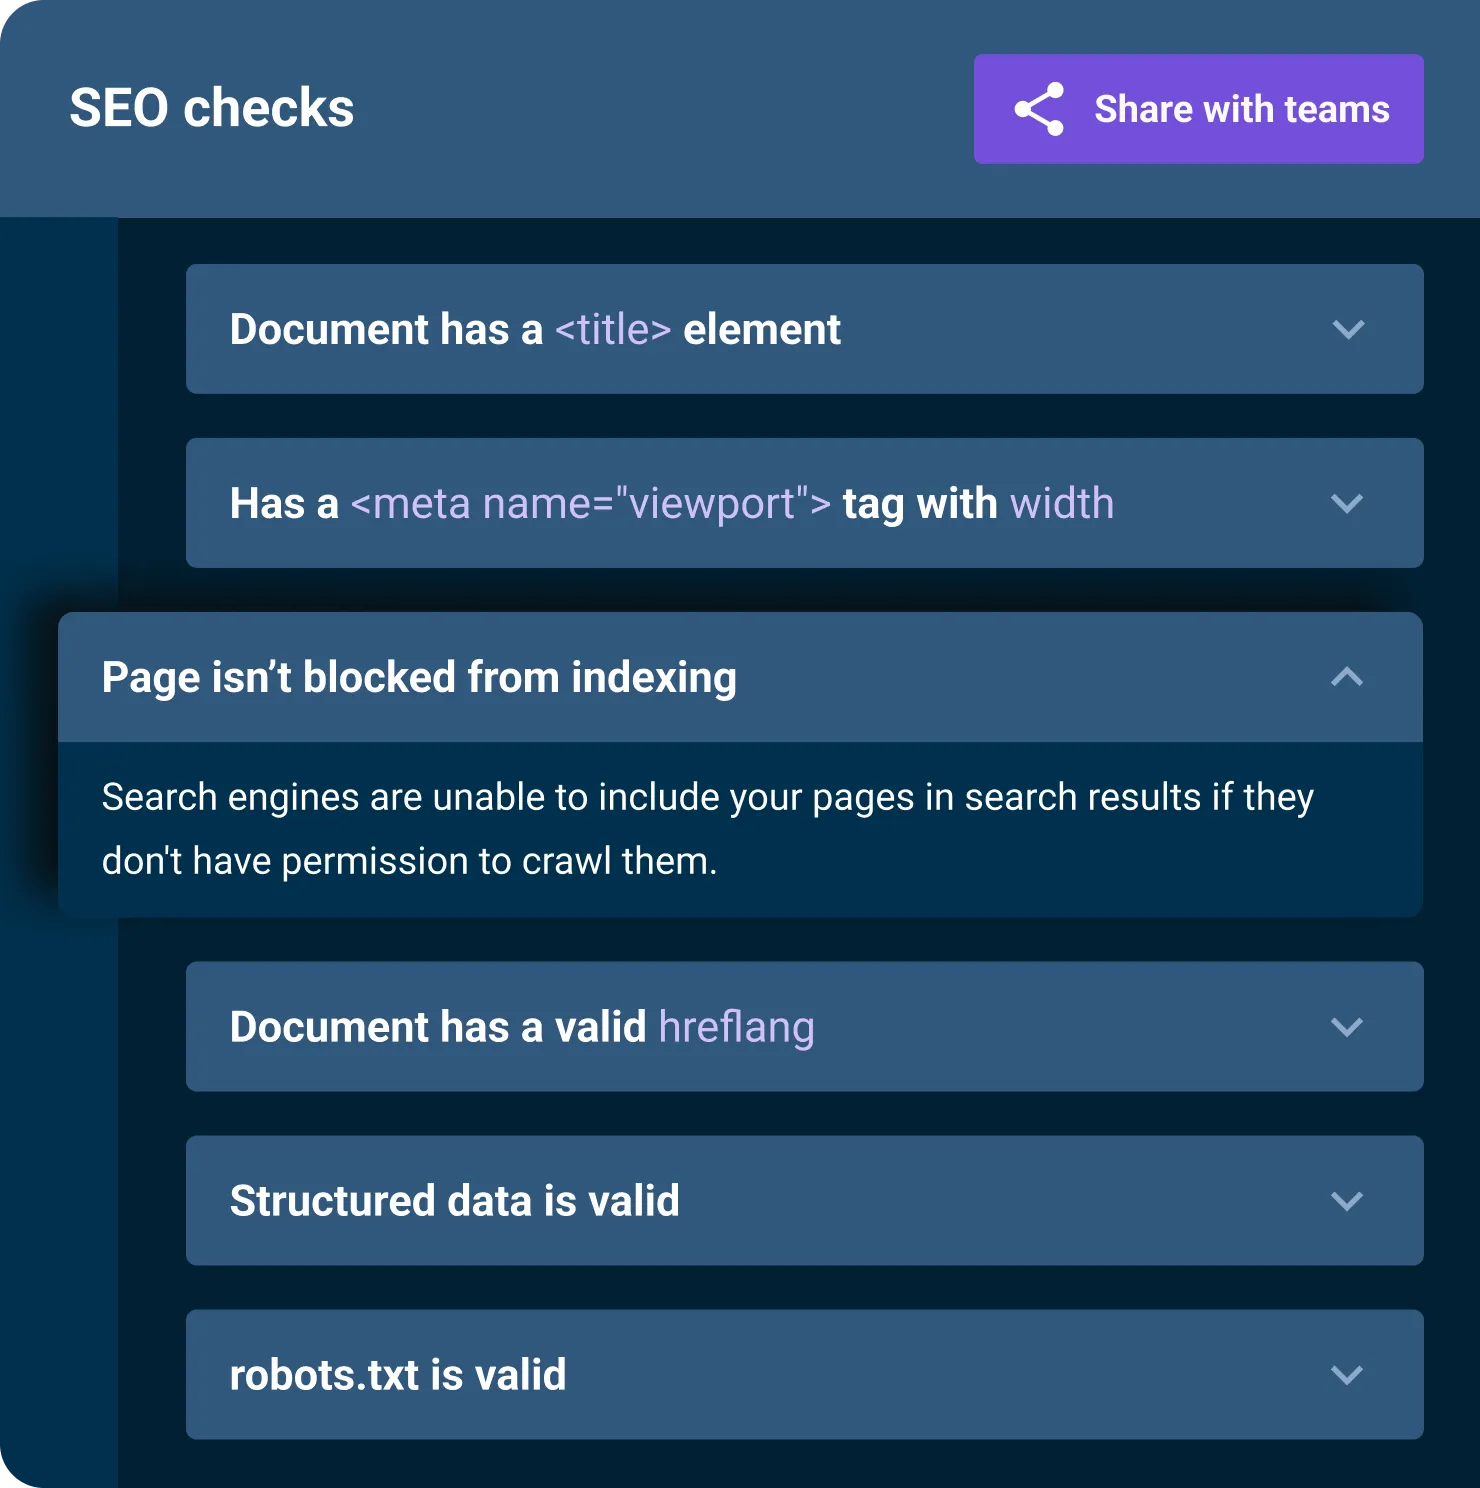
Task: Open the 'Structured data is valid' row
Action: coord(455,1201)
